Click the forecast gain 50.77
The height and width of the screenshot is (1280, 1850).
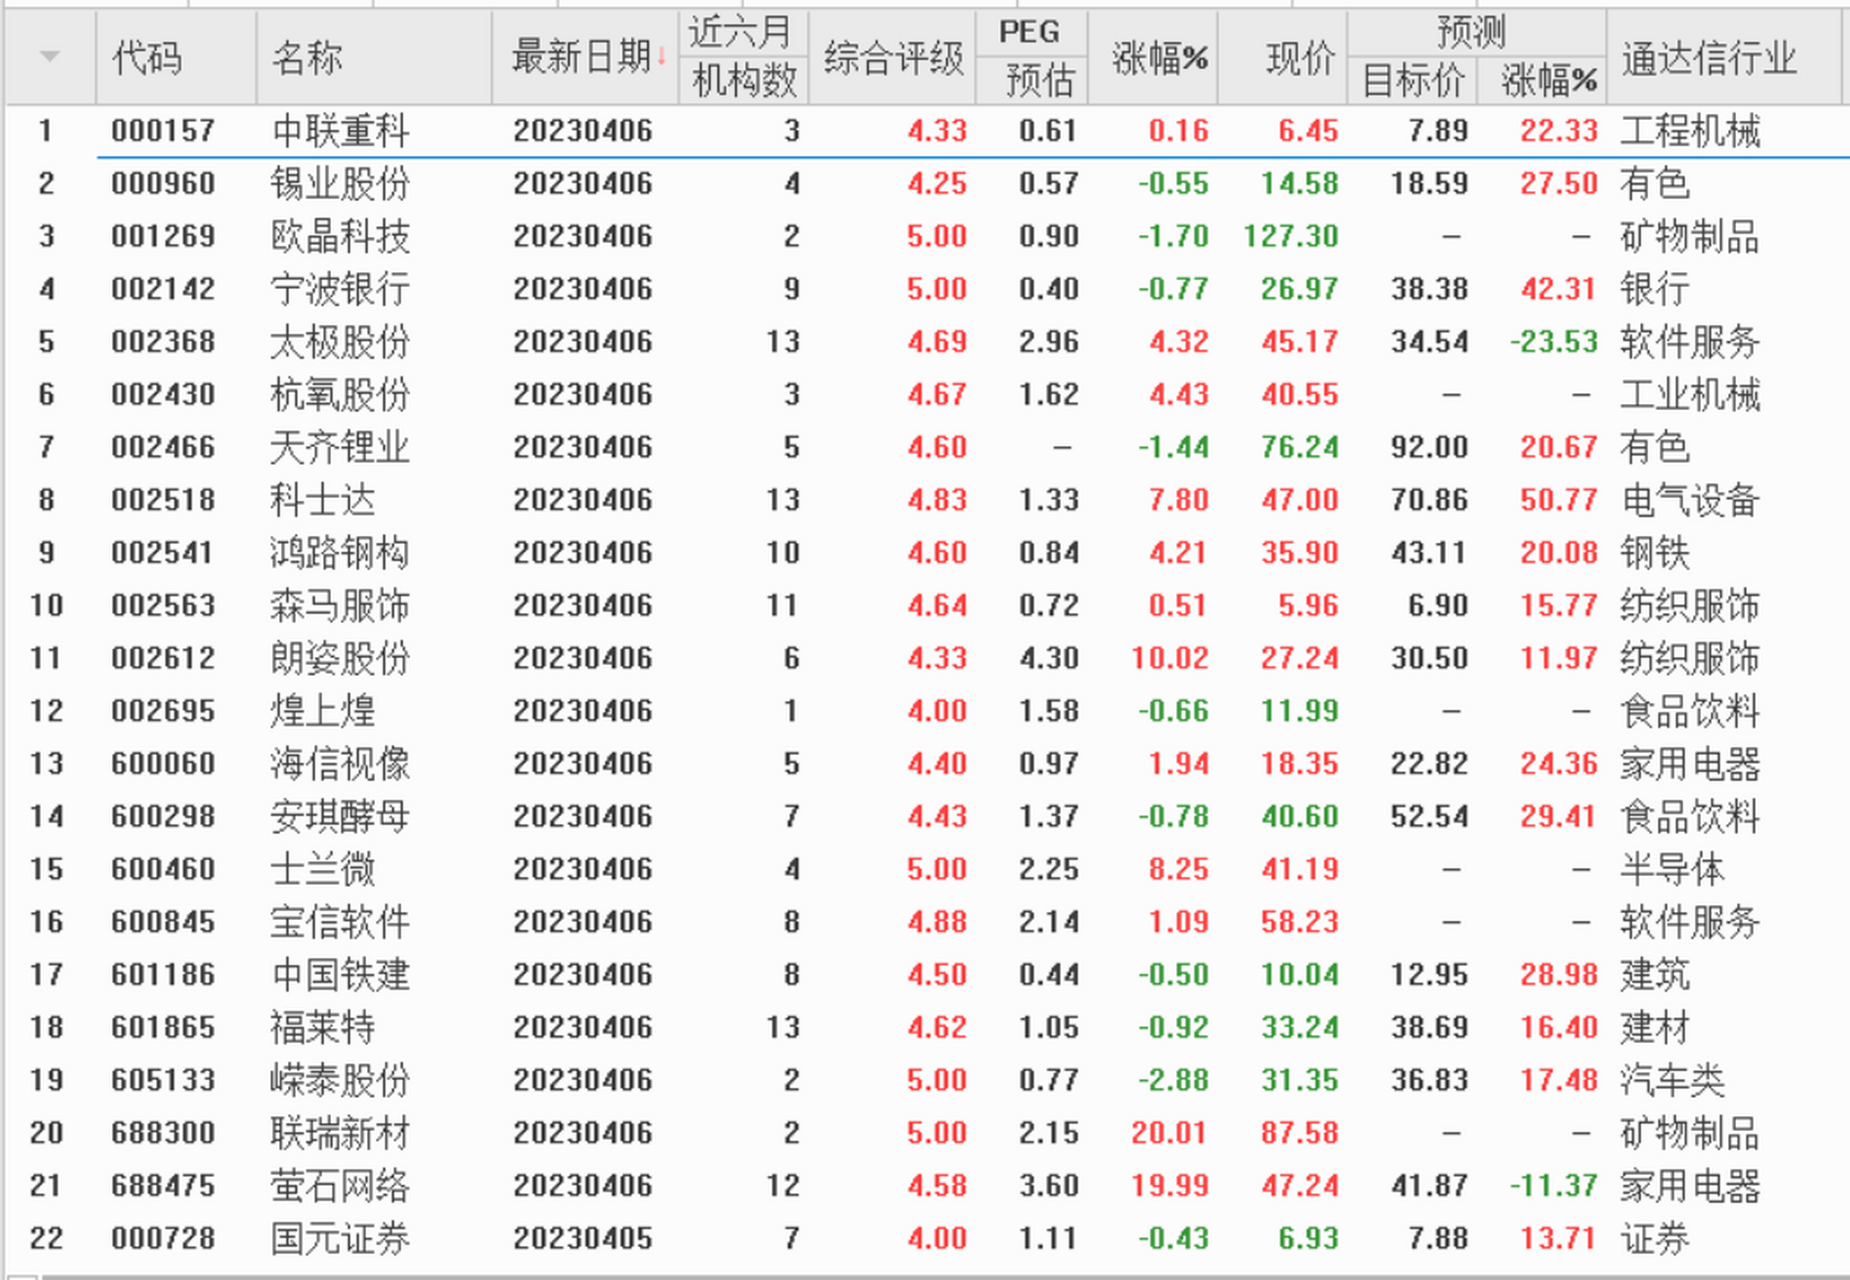point(1559,500)
